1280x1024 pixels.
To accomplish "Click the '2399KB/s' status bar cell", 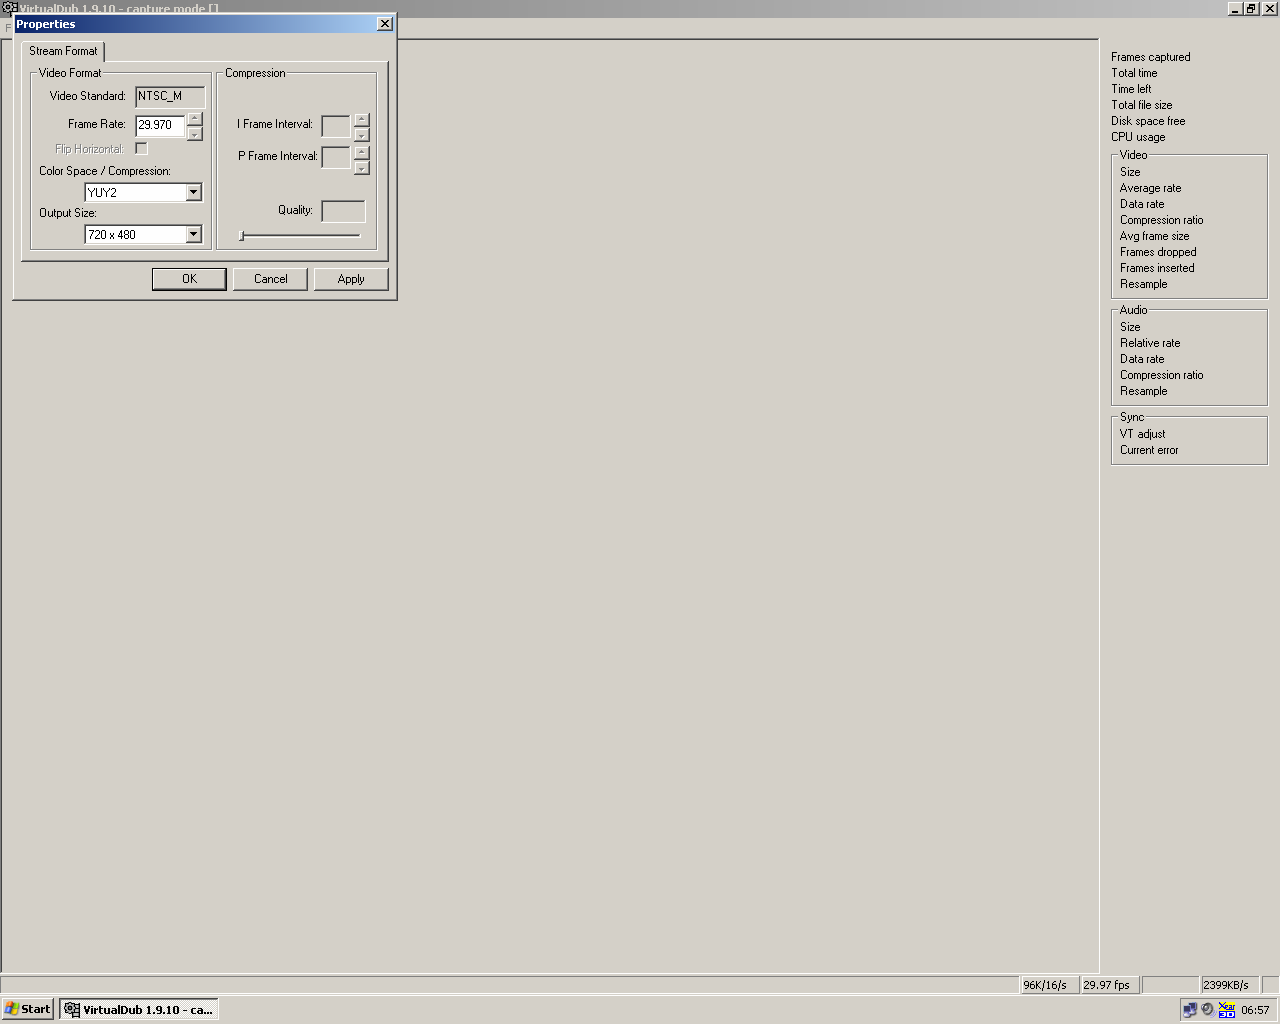I will 1229,985.
